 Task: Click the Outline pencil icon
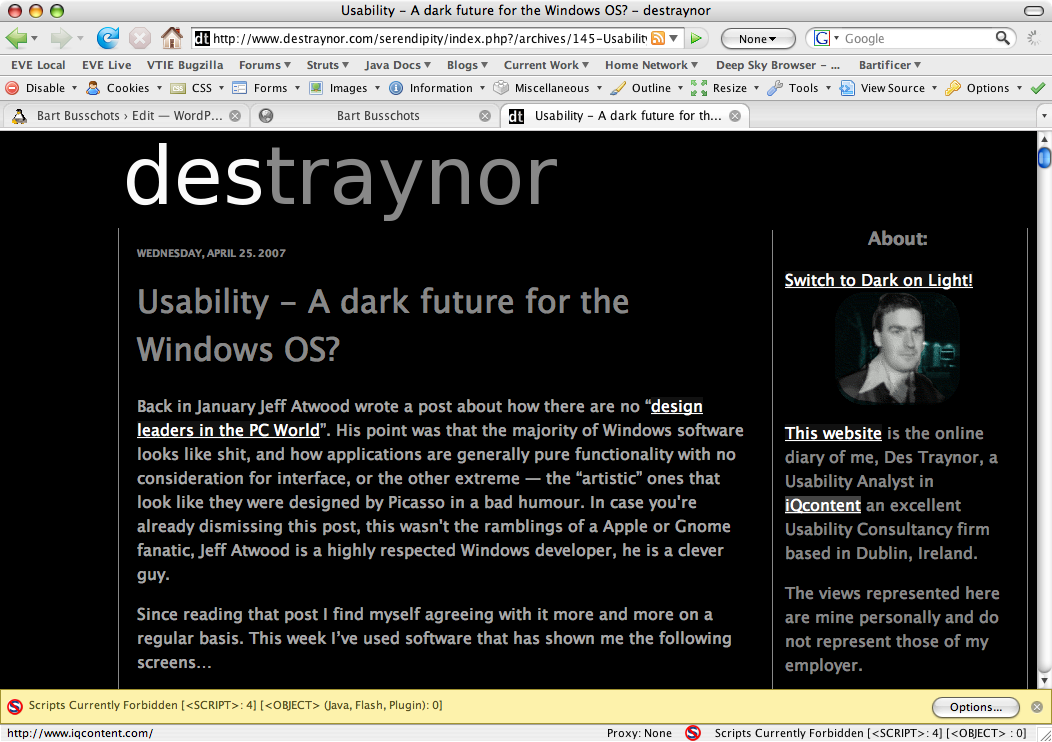618,88
